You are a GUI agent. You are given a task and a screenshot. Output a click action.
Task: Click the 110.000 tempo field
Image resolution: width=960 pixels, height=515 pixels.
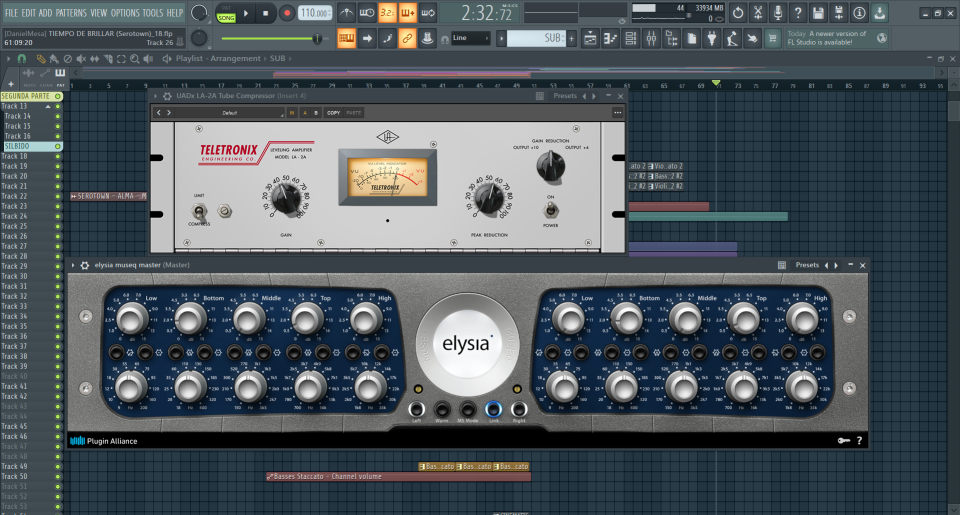[x=315, y=13]
